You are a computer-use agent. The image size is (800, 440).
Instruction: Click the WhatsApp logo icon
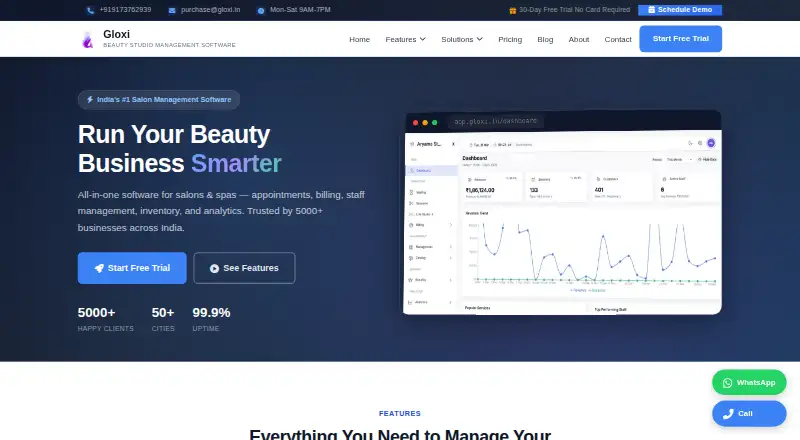727,383
